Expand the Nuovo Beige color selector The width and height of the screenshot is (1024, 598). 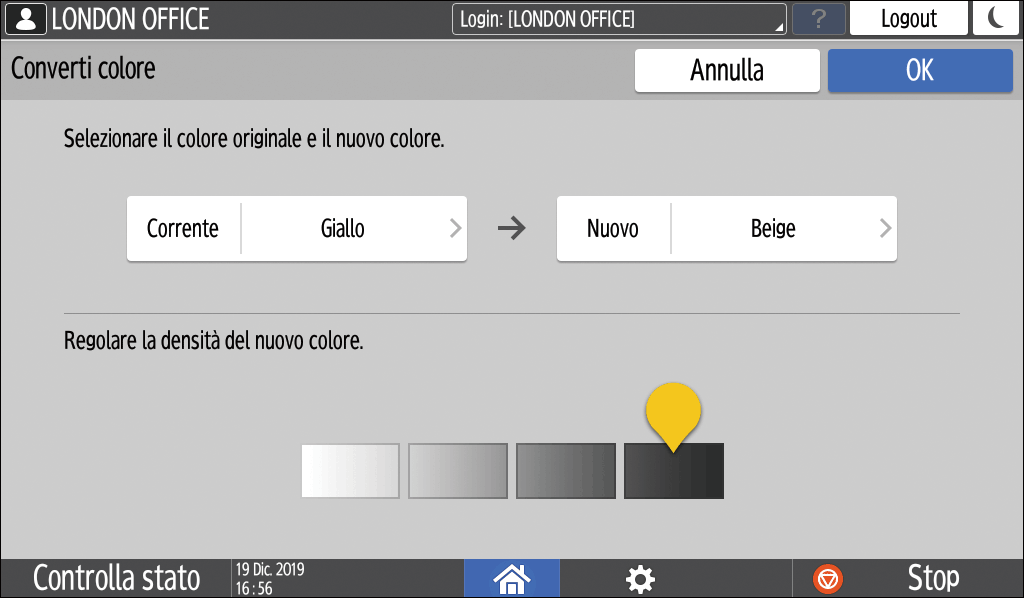point(726,228)
